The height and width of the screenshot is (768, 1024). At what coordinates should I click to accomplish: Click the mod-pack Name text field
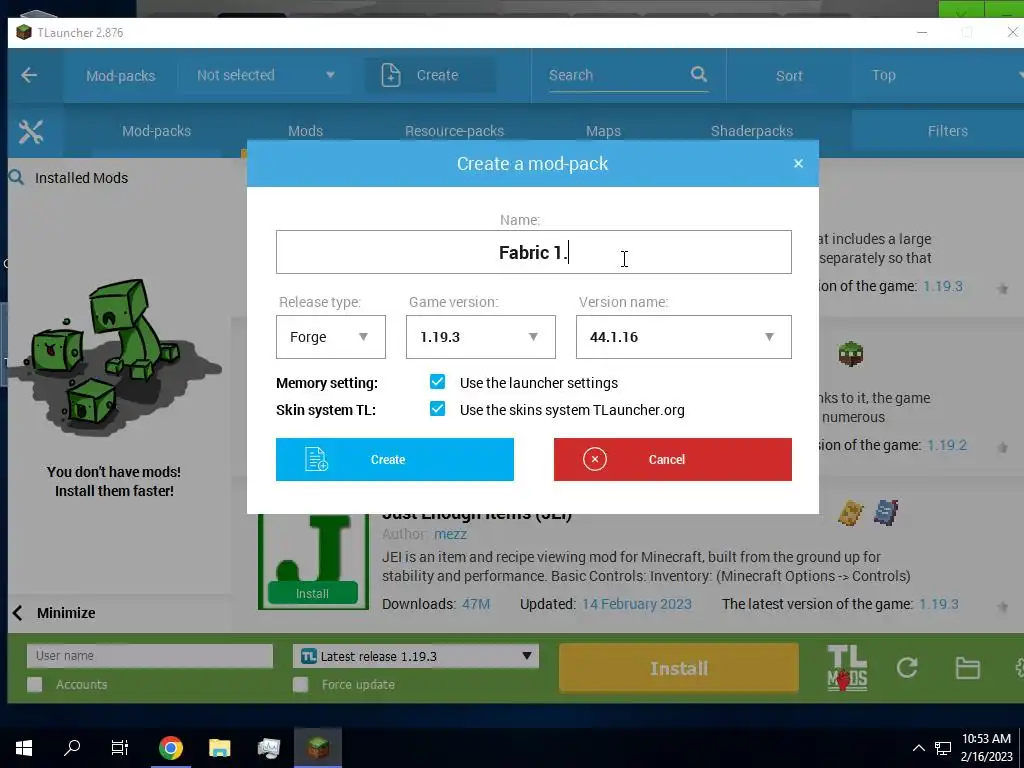pos(534,252)
